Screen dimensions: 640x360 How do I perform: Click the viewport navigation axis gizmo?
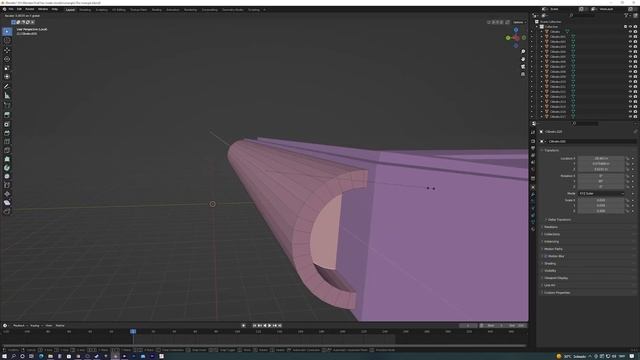pyautogui.click(x=516, y=38)
